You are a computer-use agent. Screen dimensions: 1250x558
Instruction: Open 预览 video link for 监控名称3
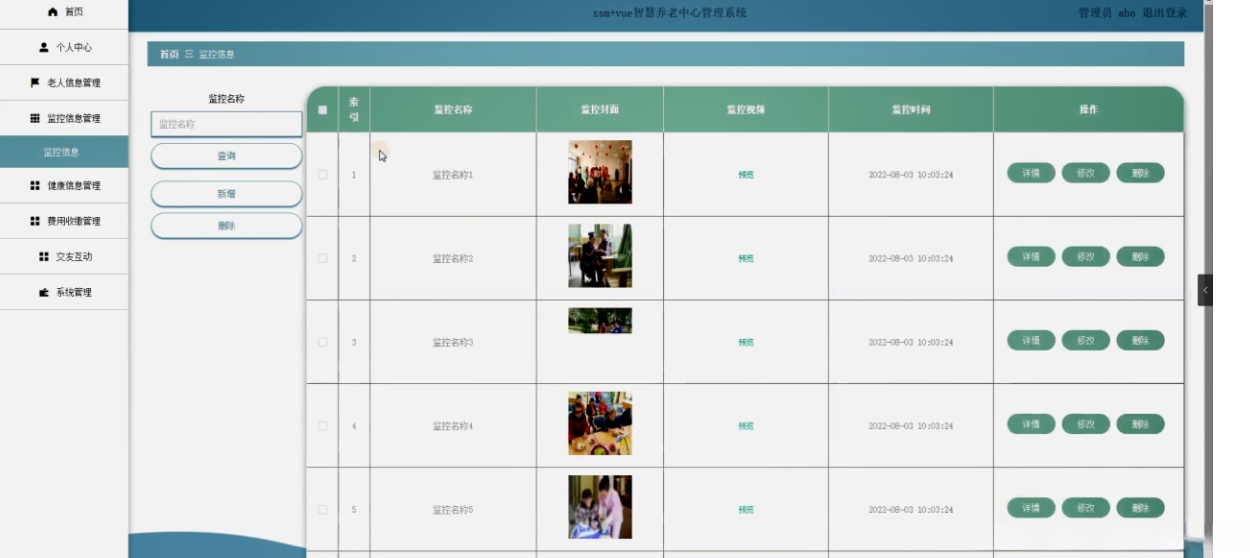pos(746,342)
